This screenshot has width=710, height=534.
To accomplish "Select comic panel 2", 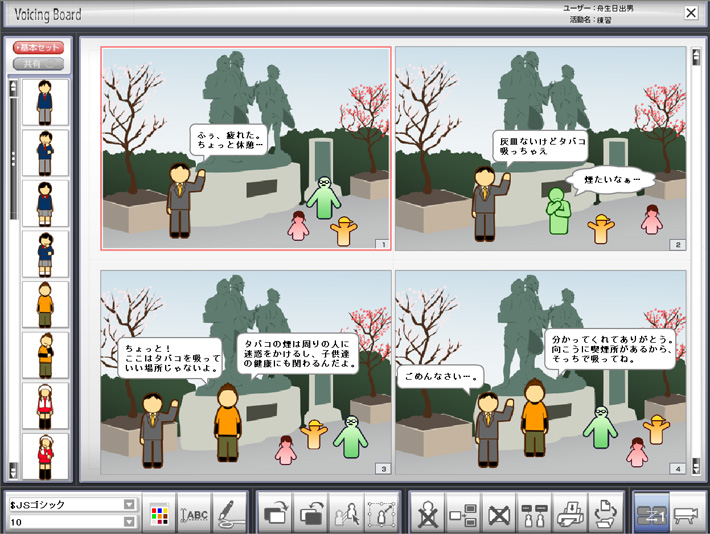I will 540,148.
